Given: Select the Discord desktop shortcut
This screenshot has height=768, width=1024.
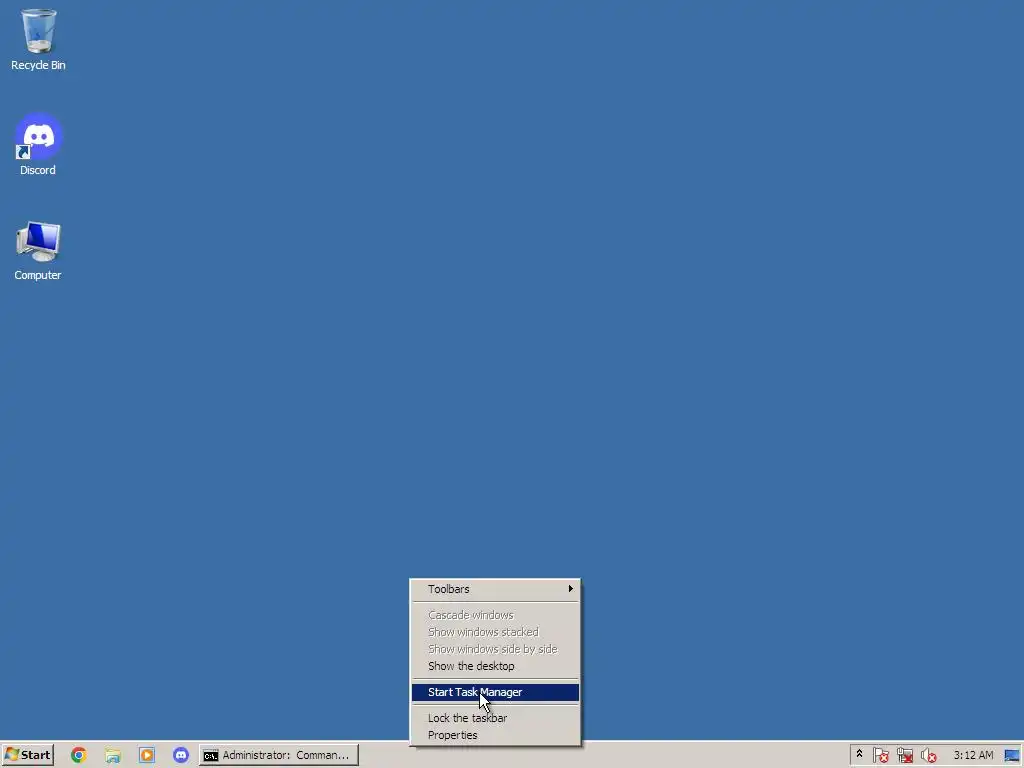Looking at the screenshot, I should point(38,144).
